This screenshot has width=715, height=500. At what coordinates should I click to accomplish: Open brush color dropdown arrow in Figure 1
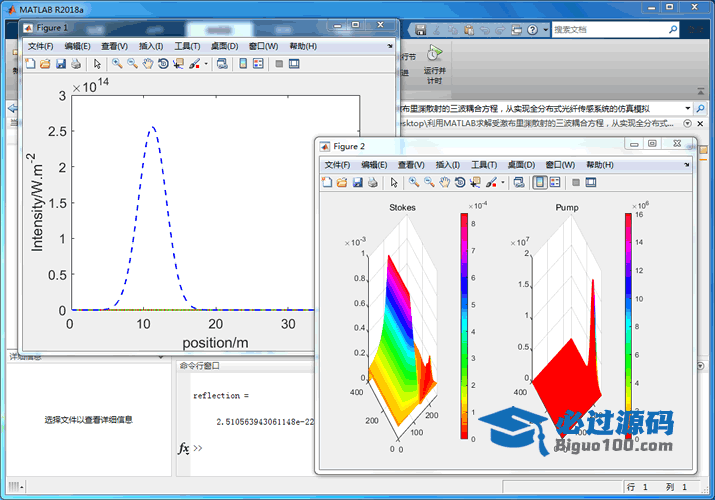(x=206, y=64)
